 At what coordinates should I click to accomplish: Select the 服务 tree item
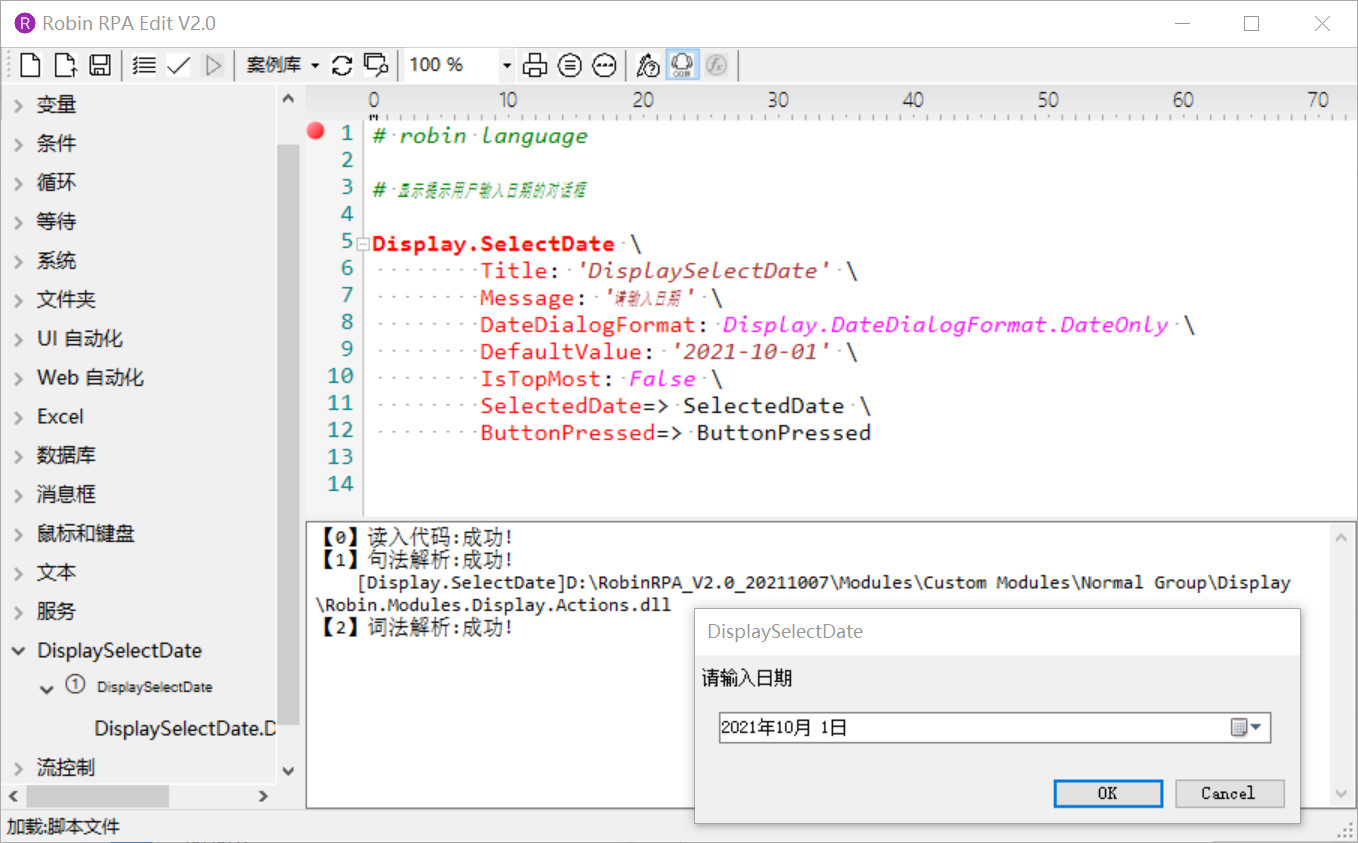[56, 612]
